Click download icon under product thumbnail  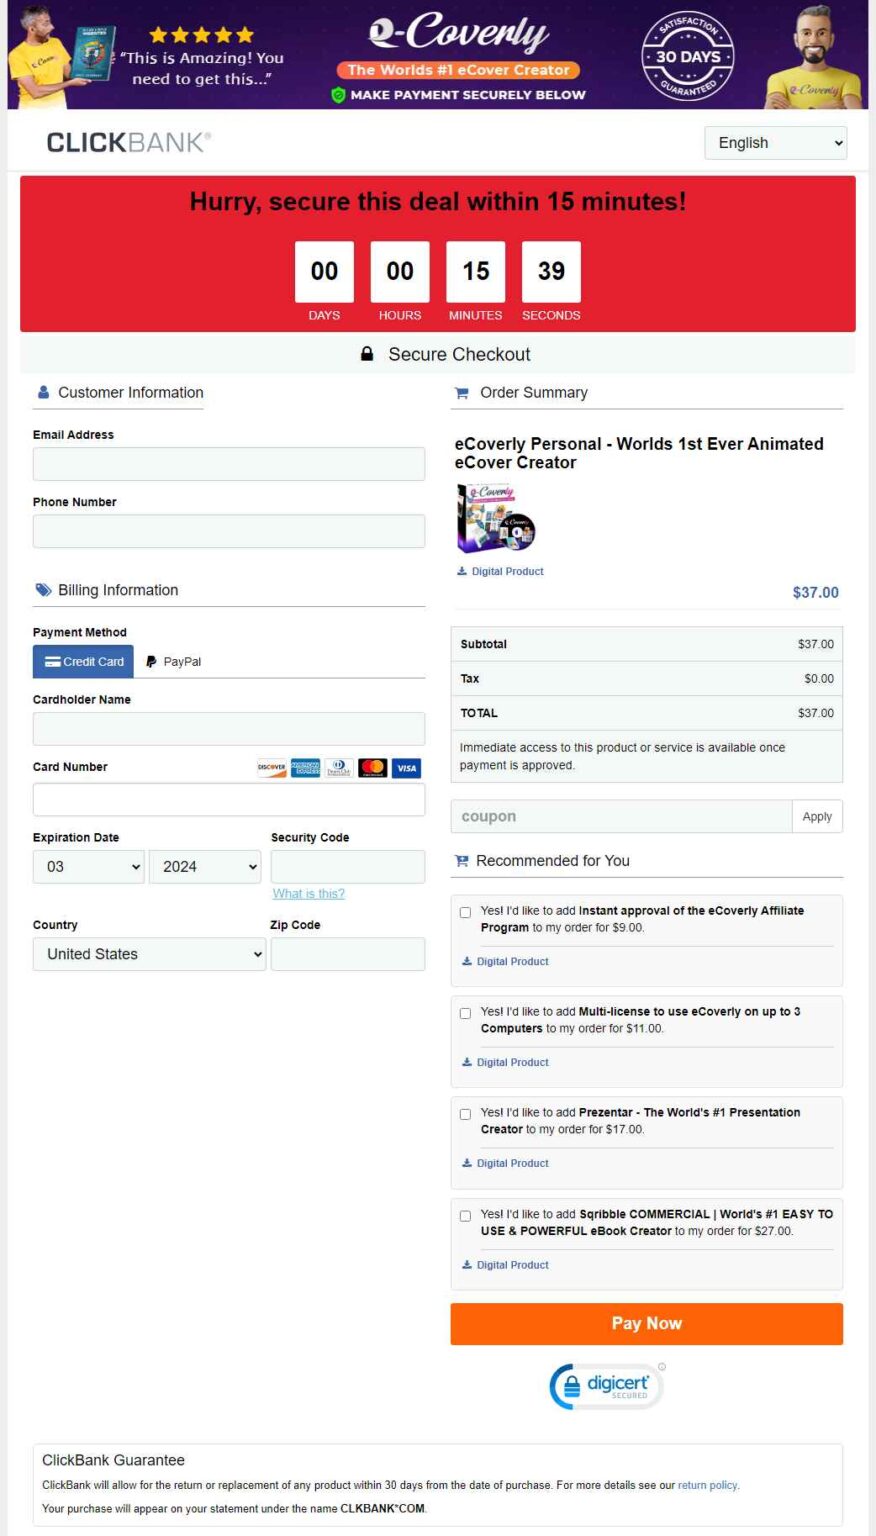(x=462, y=572)
